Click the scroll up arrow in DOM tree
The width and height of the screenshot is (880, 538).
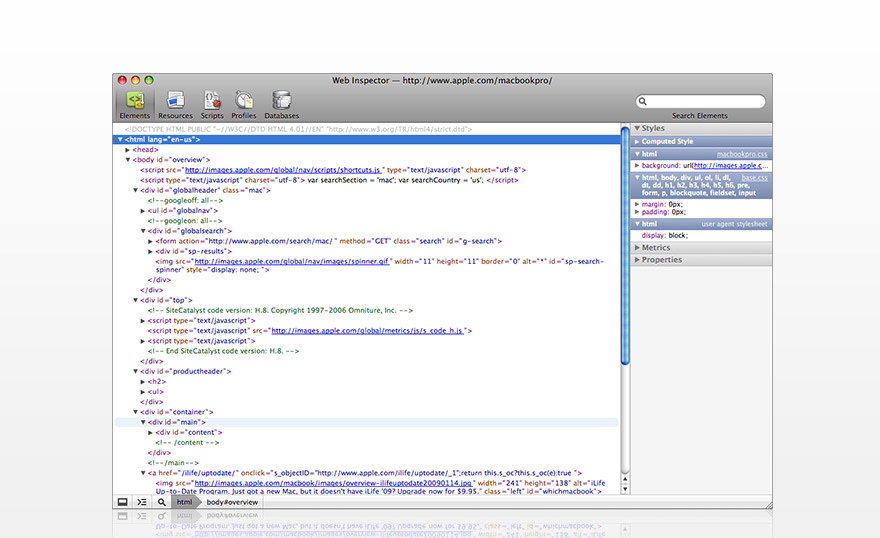[625, 480]
